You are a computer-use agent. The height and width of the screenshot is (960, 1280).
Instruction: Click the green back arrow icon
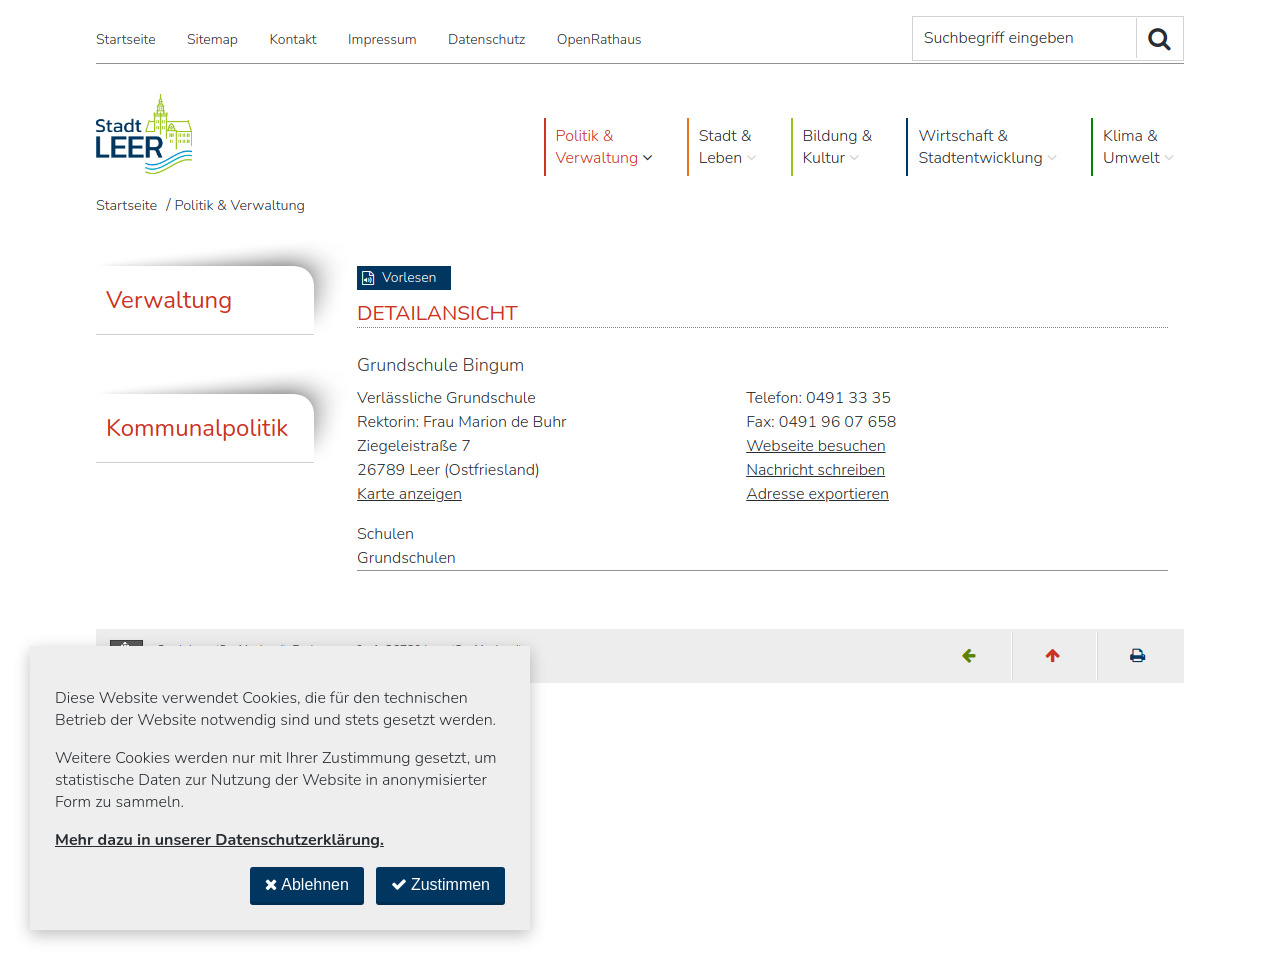click(x=968, y=656)
